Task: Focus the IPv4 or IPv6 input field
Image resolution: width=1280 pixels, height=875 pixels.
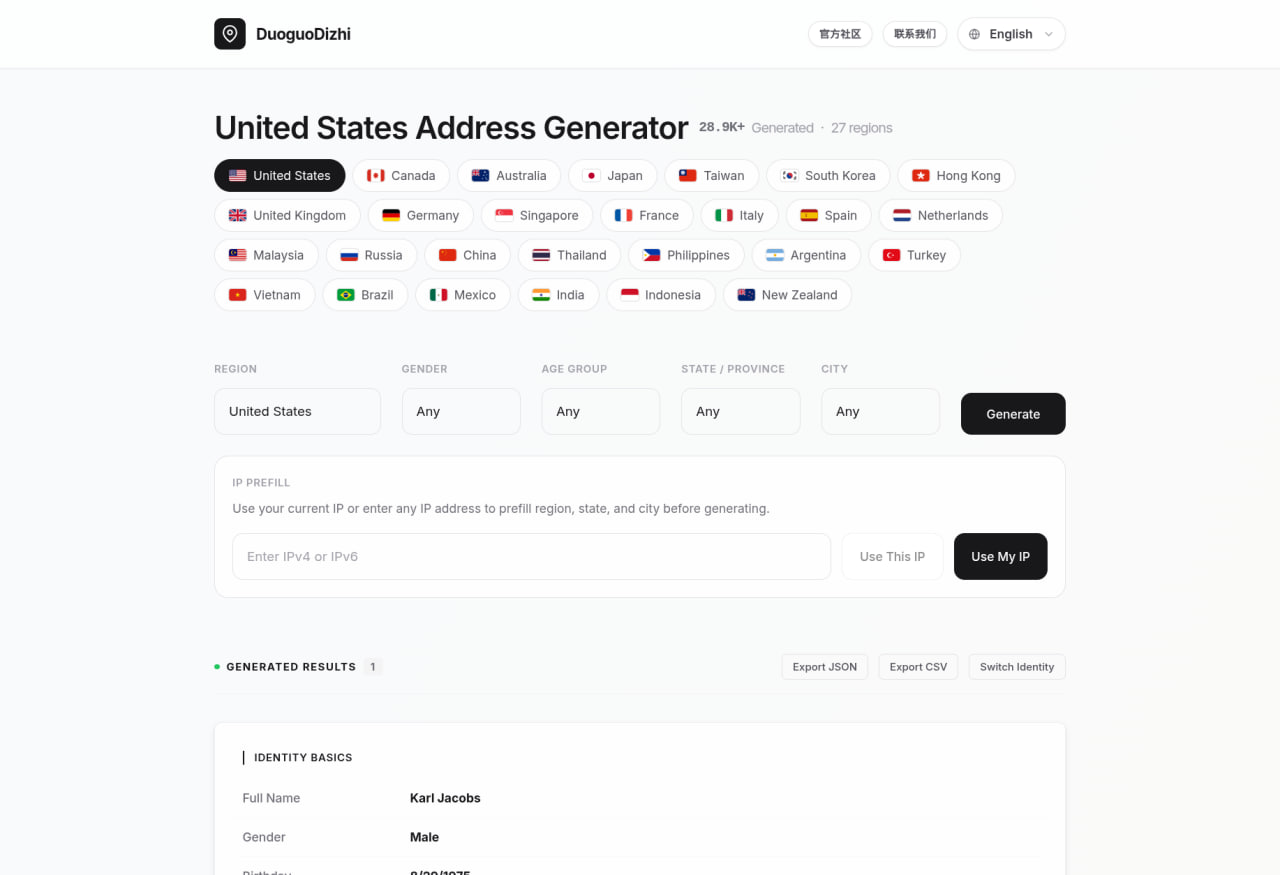Action: (x=531, y=556)
